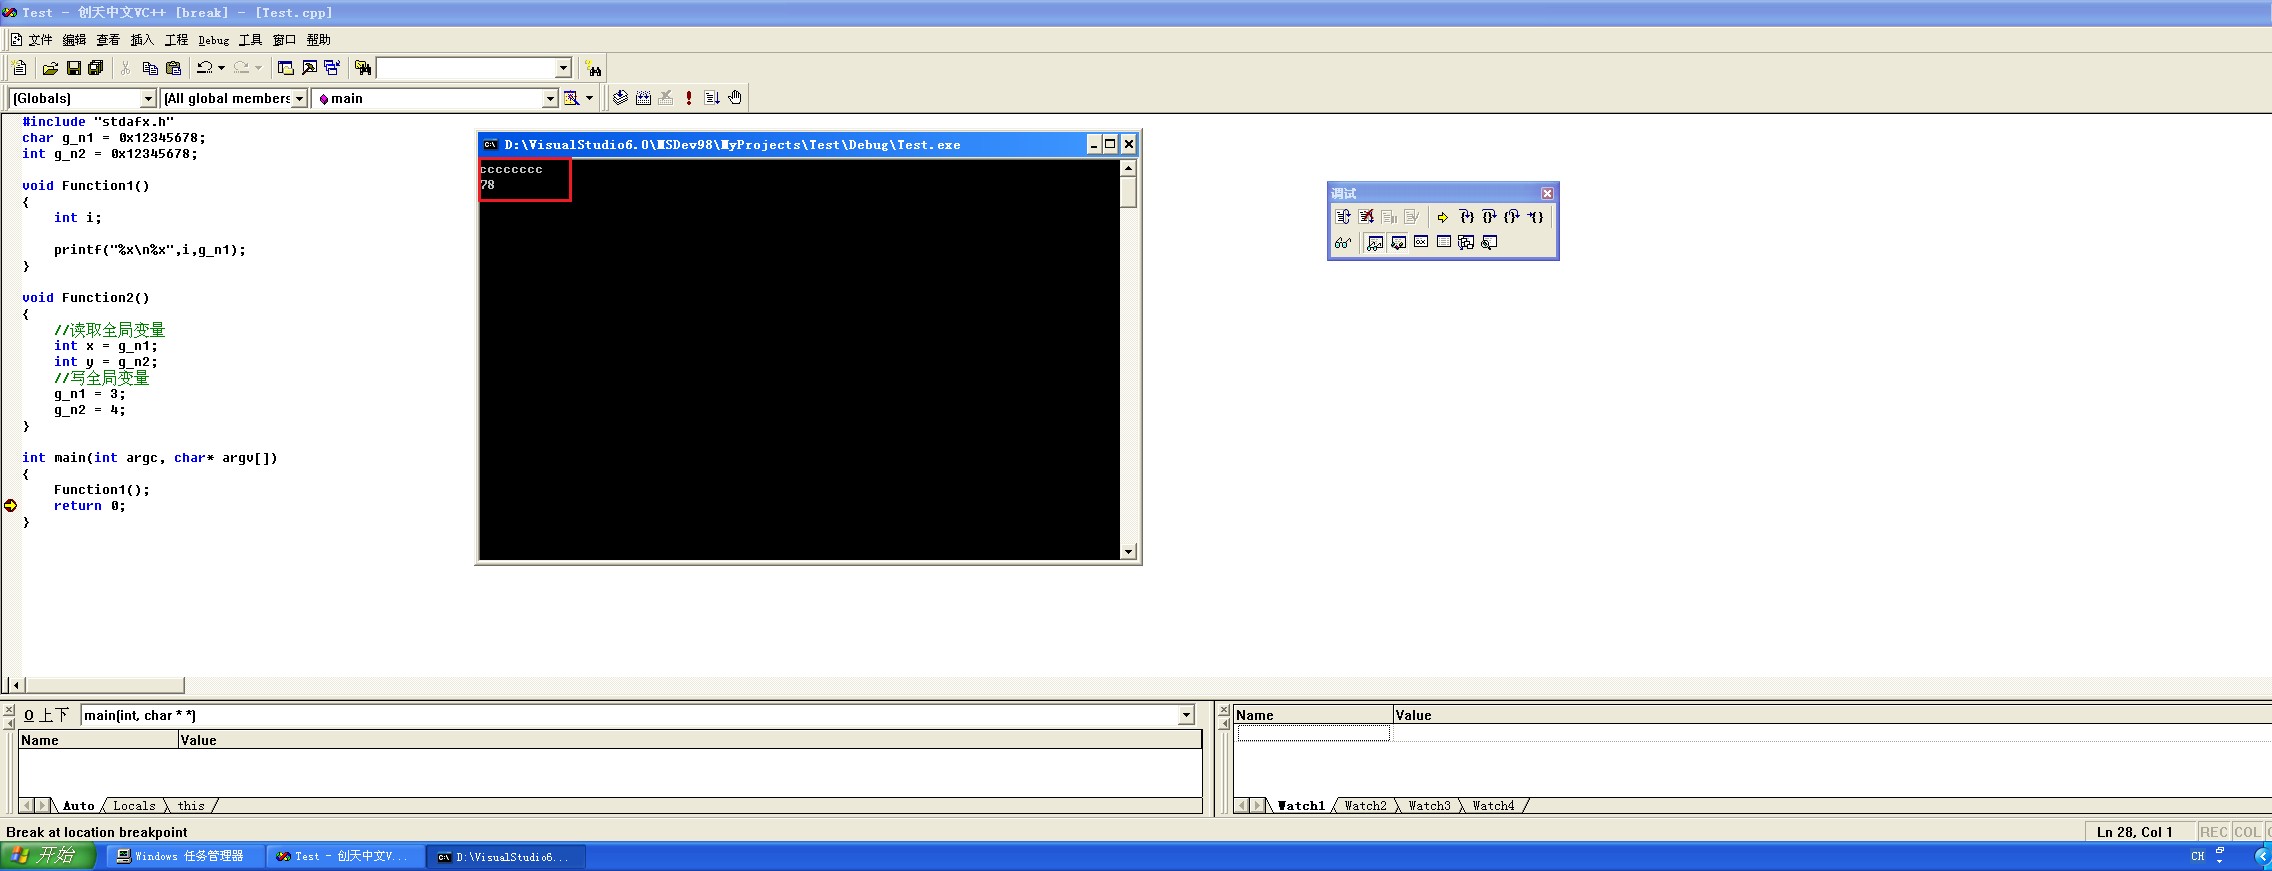This screenshot has height=871, width=2272.
Task: Expand the All global members dropdown
Action: [x=299, y=98]
